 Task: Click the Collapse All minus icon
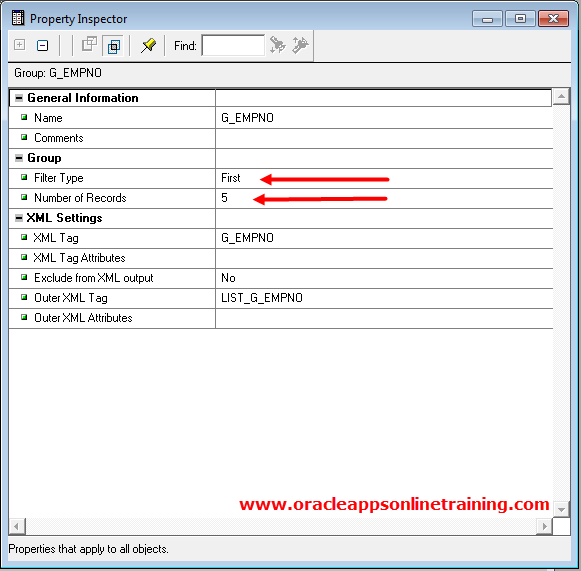tap(42, 45)
